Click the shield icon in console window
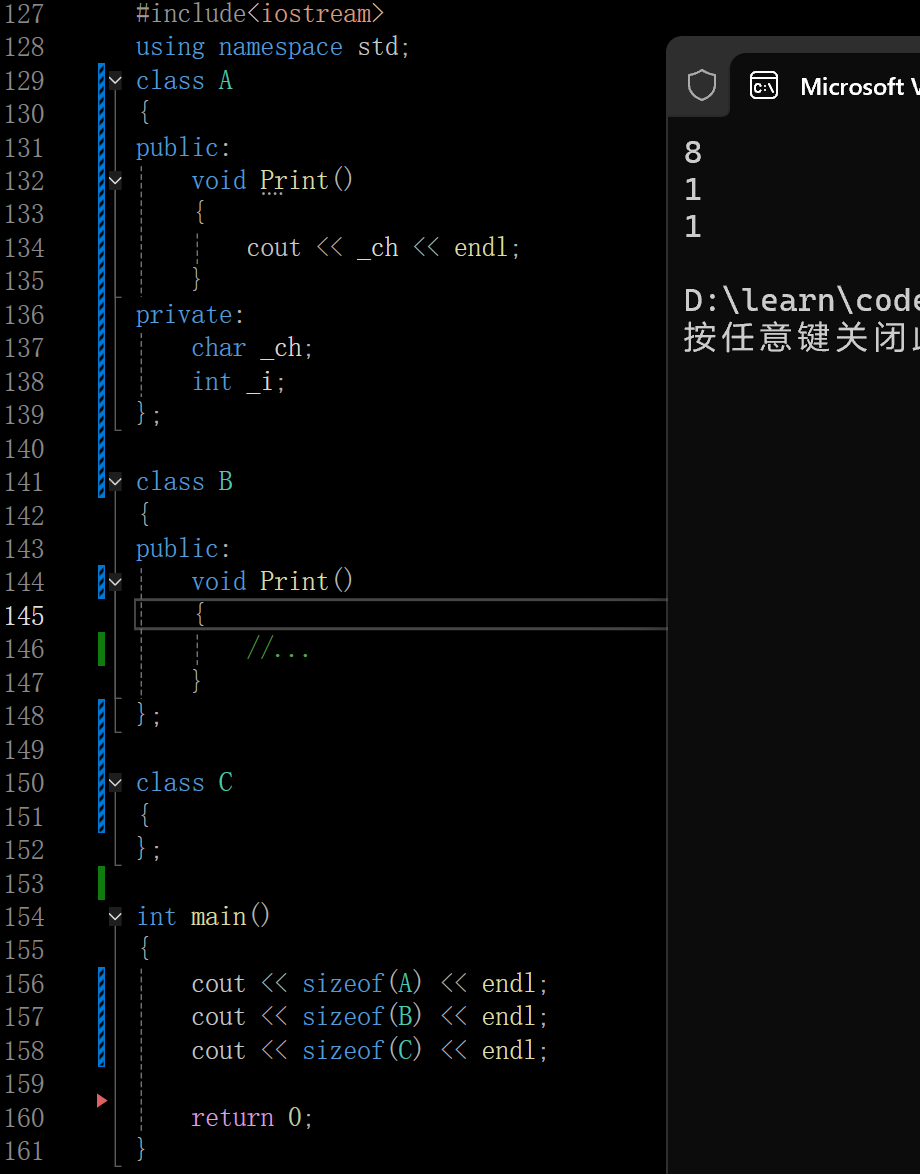The image size is (920, 1174). pyautogui.click(x=701, y=85)
